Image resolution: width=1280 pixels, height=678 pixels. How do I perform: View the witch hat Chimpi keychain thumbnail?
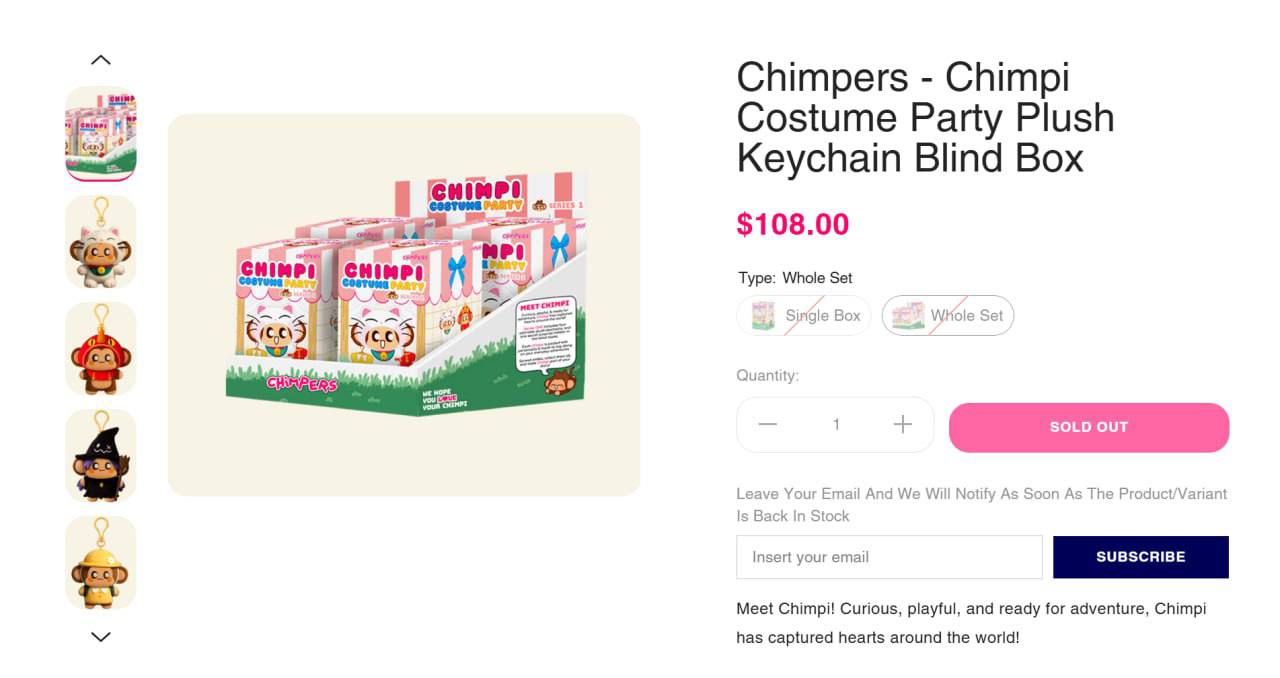pos(100,455)
